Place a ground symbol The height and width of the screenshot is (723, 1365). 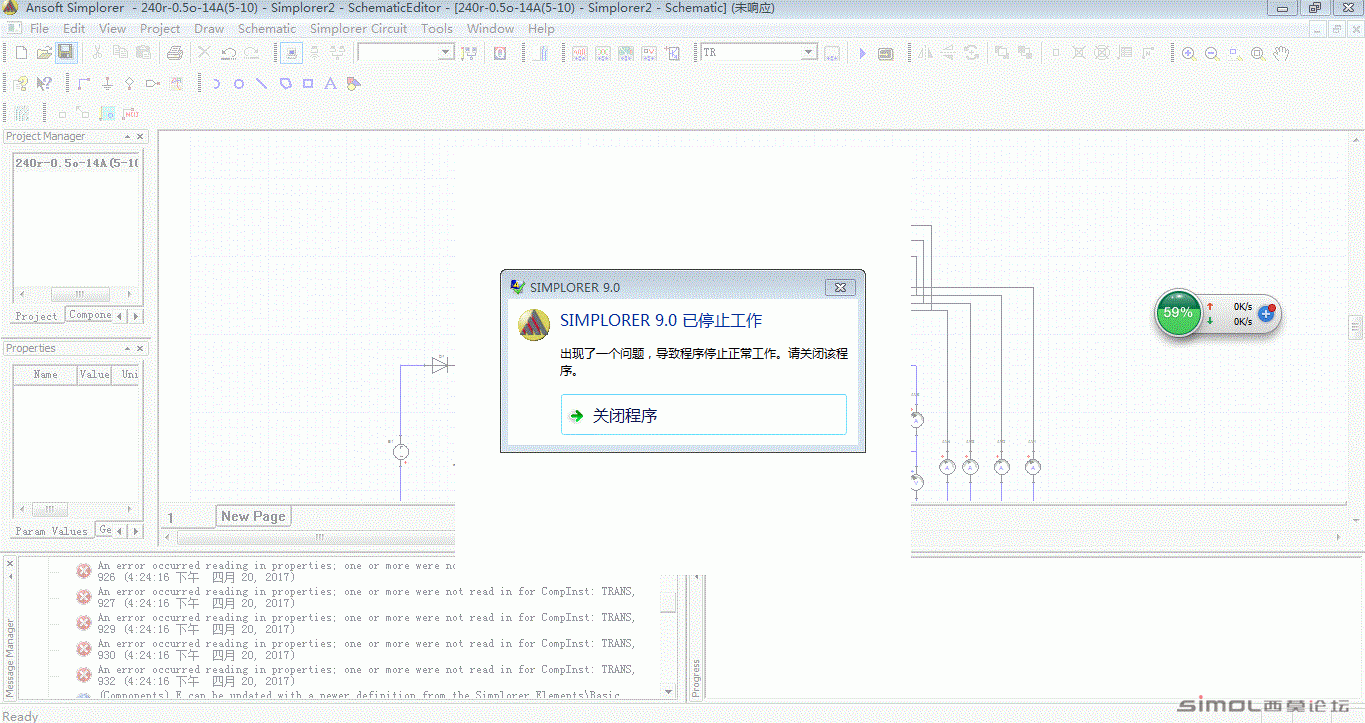pyautogui.click(x=107, y=83)
